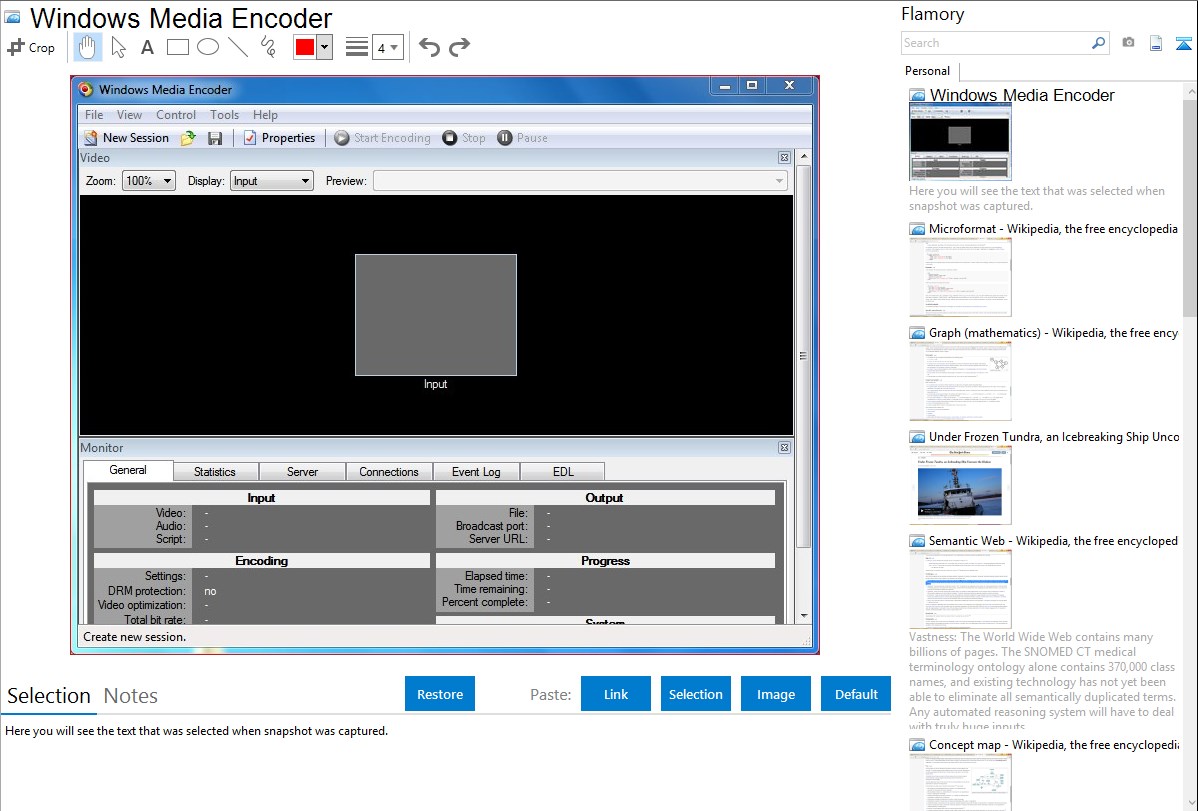Image resolution: width=1198 pixels, height=811 pixels.
Task: Open the Control menu in the encoder screenshot
Action: tap(176, 115)
